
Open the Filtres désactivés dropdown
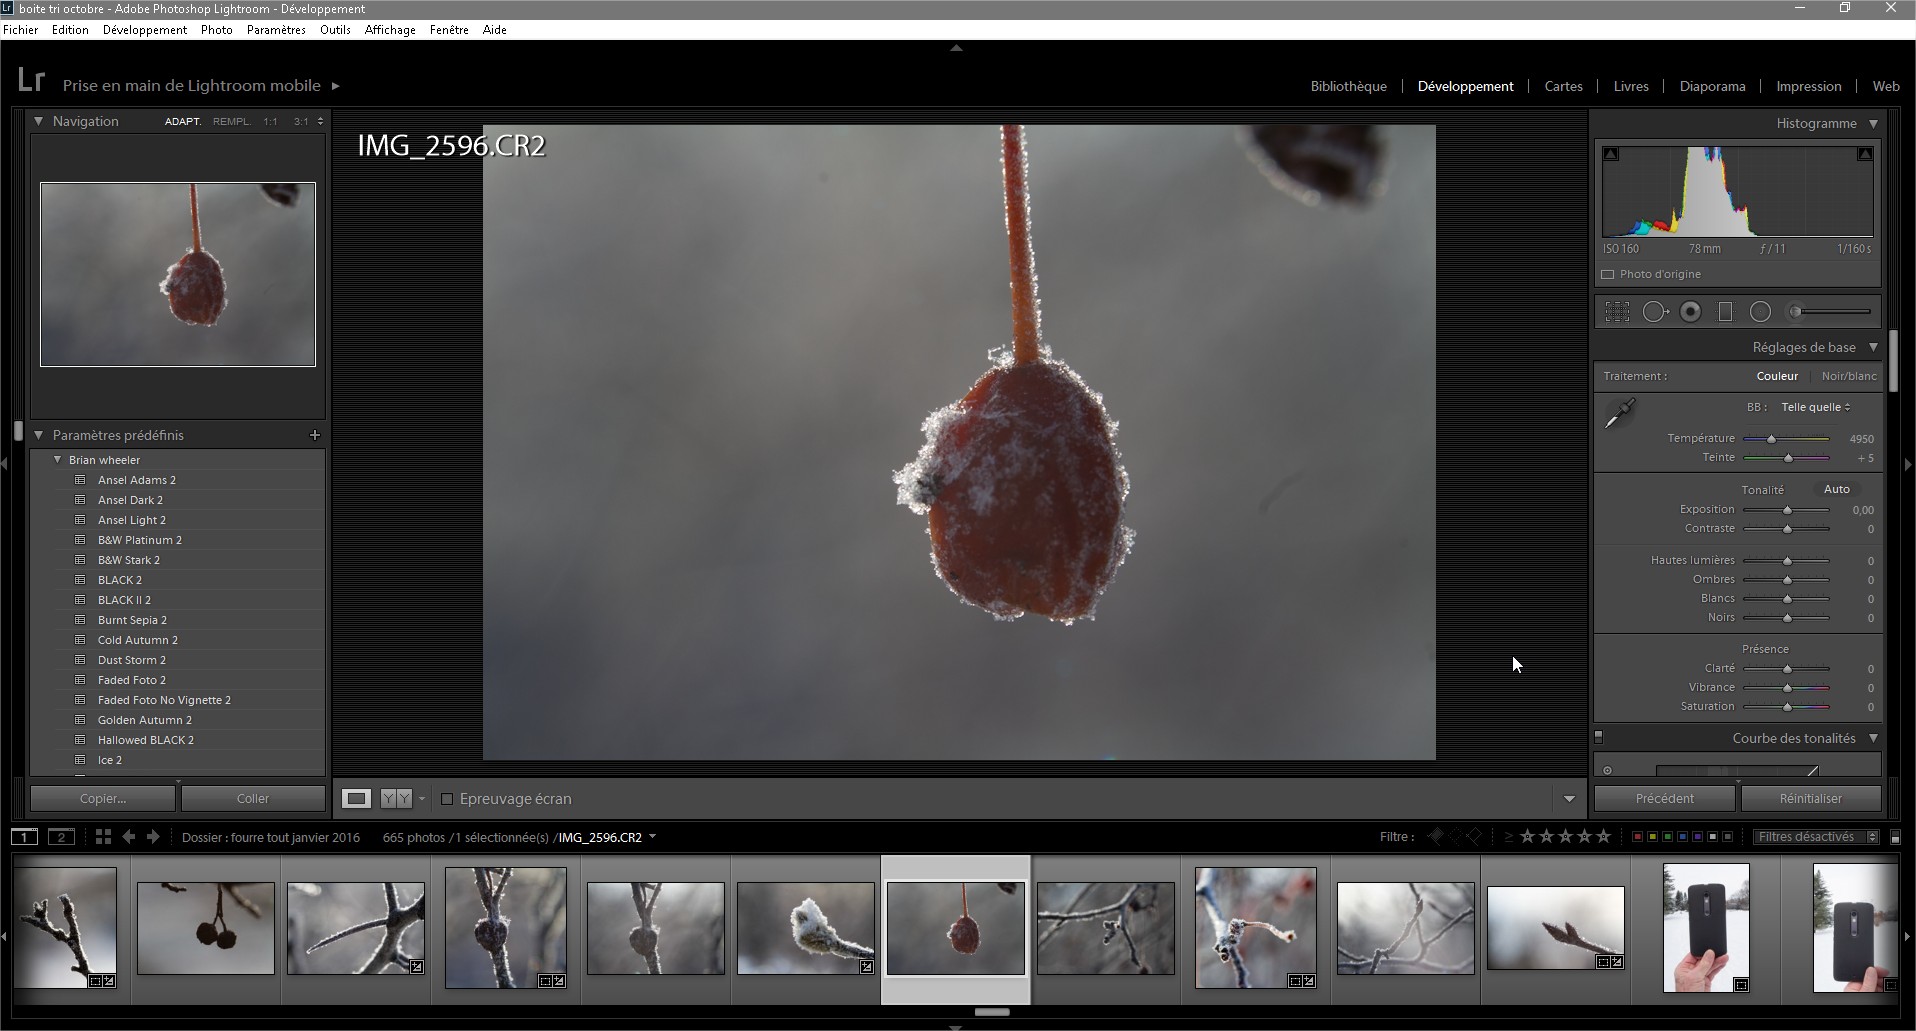[1815, 837]
